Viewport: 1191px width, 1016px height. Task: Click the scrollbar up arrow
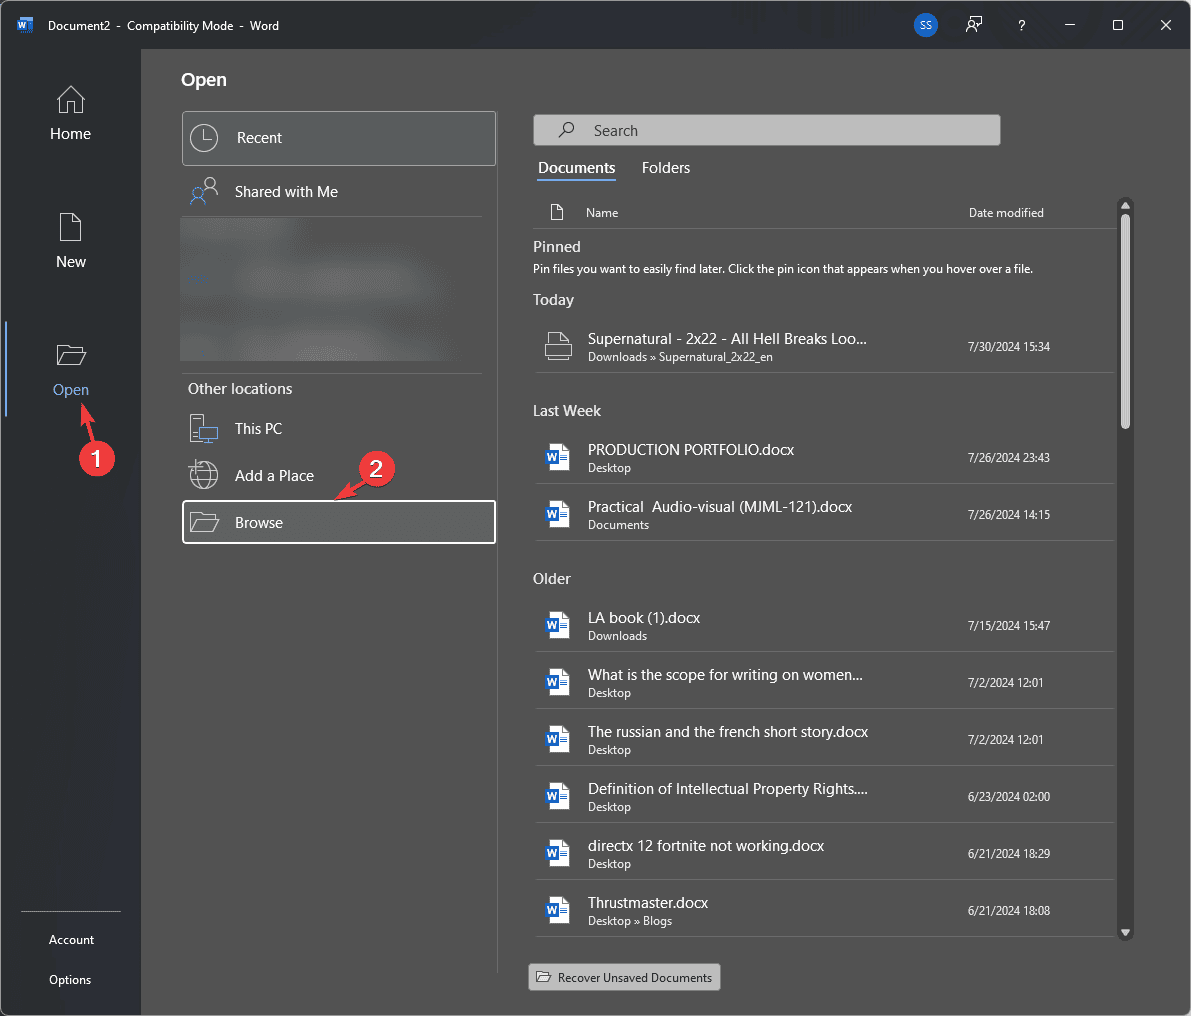pyautogui.click(x=1126, y=205)
